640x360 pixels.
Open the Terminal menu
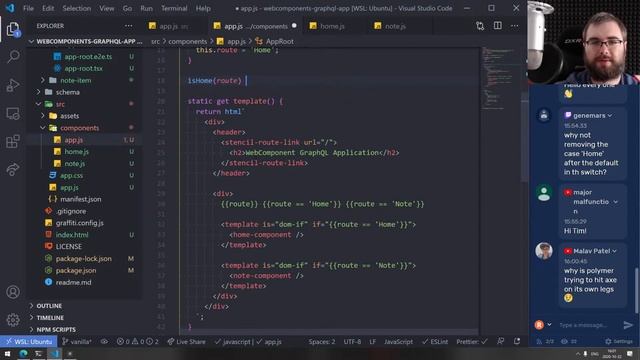pyautogui.click(x=174, y=8)
